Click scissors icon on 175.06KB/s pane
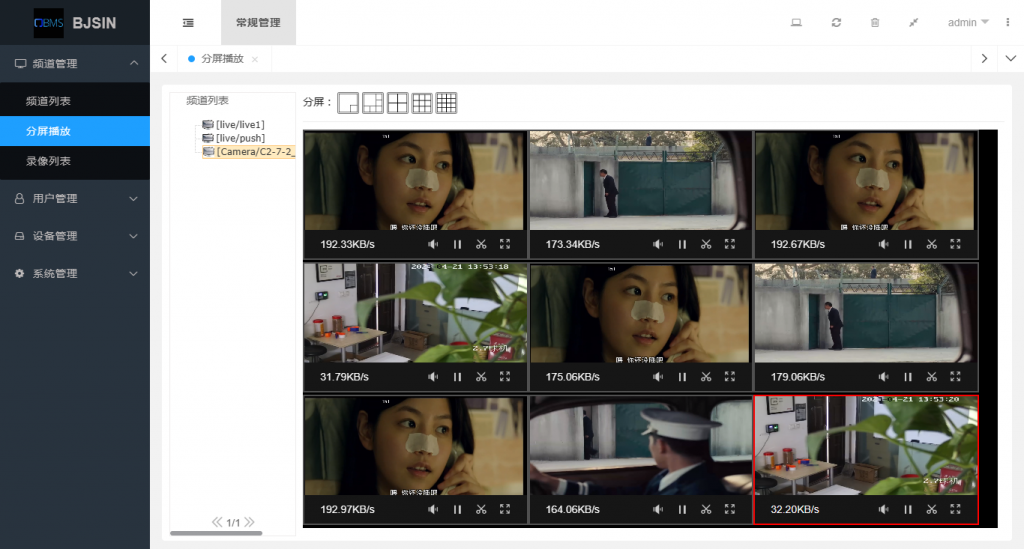The image size is (1024, 549). pos(706,377)
